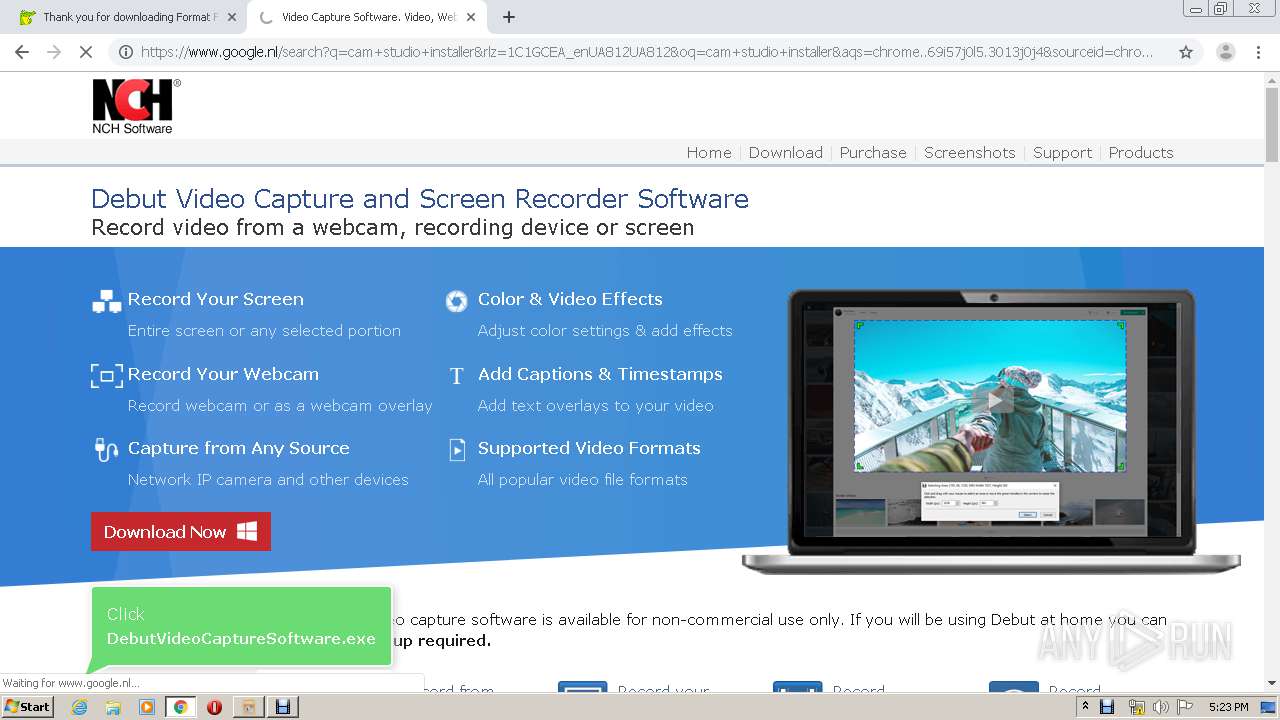The image size is (1280, 720).
Task: Launch media player from the taskbar
Action: click(x=147, y=707)
